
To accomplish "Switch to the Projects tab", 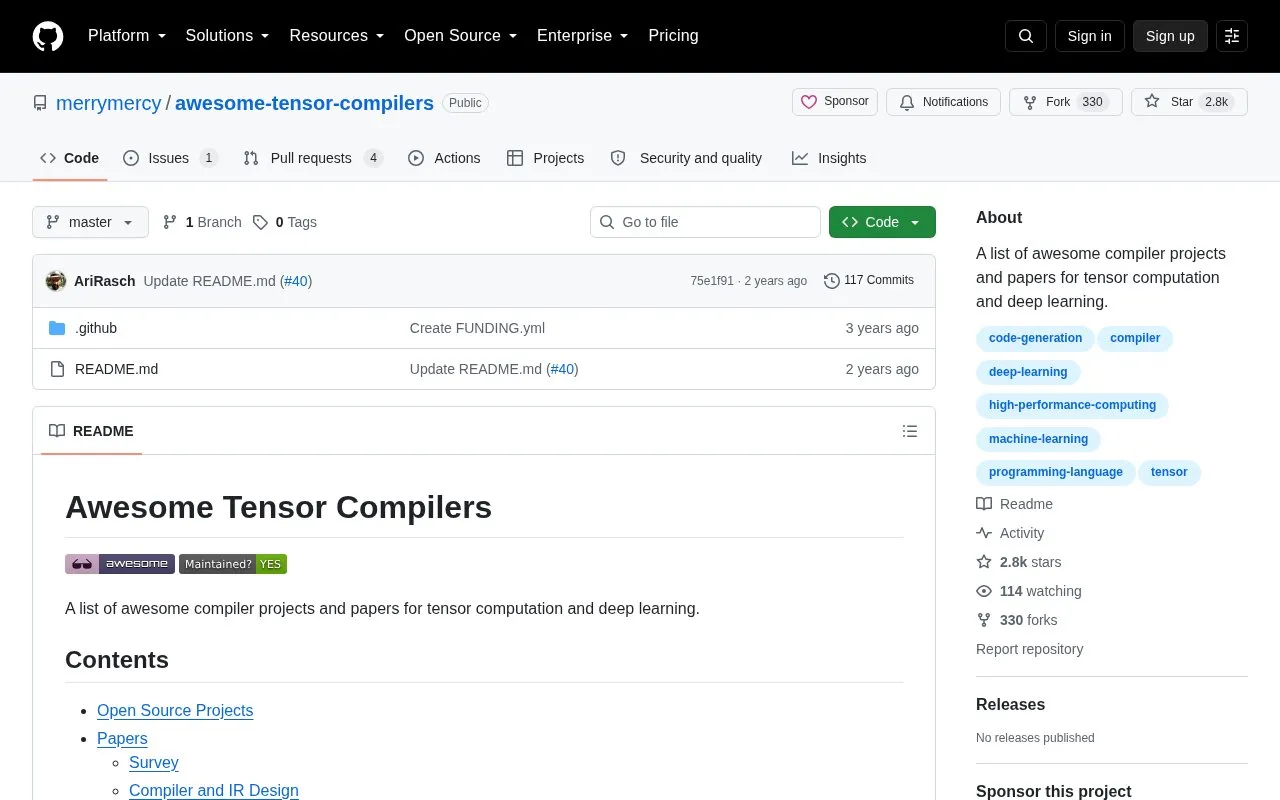I will [545, 158].
